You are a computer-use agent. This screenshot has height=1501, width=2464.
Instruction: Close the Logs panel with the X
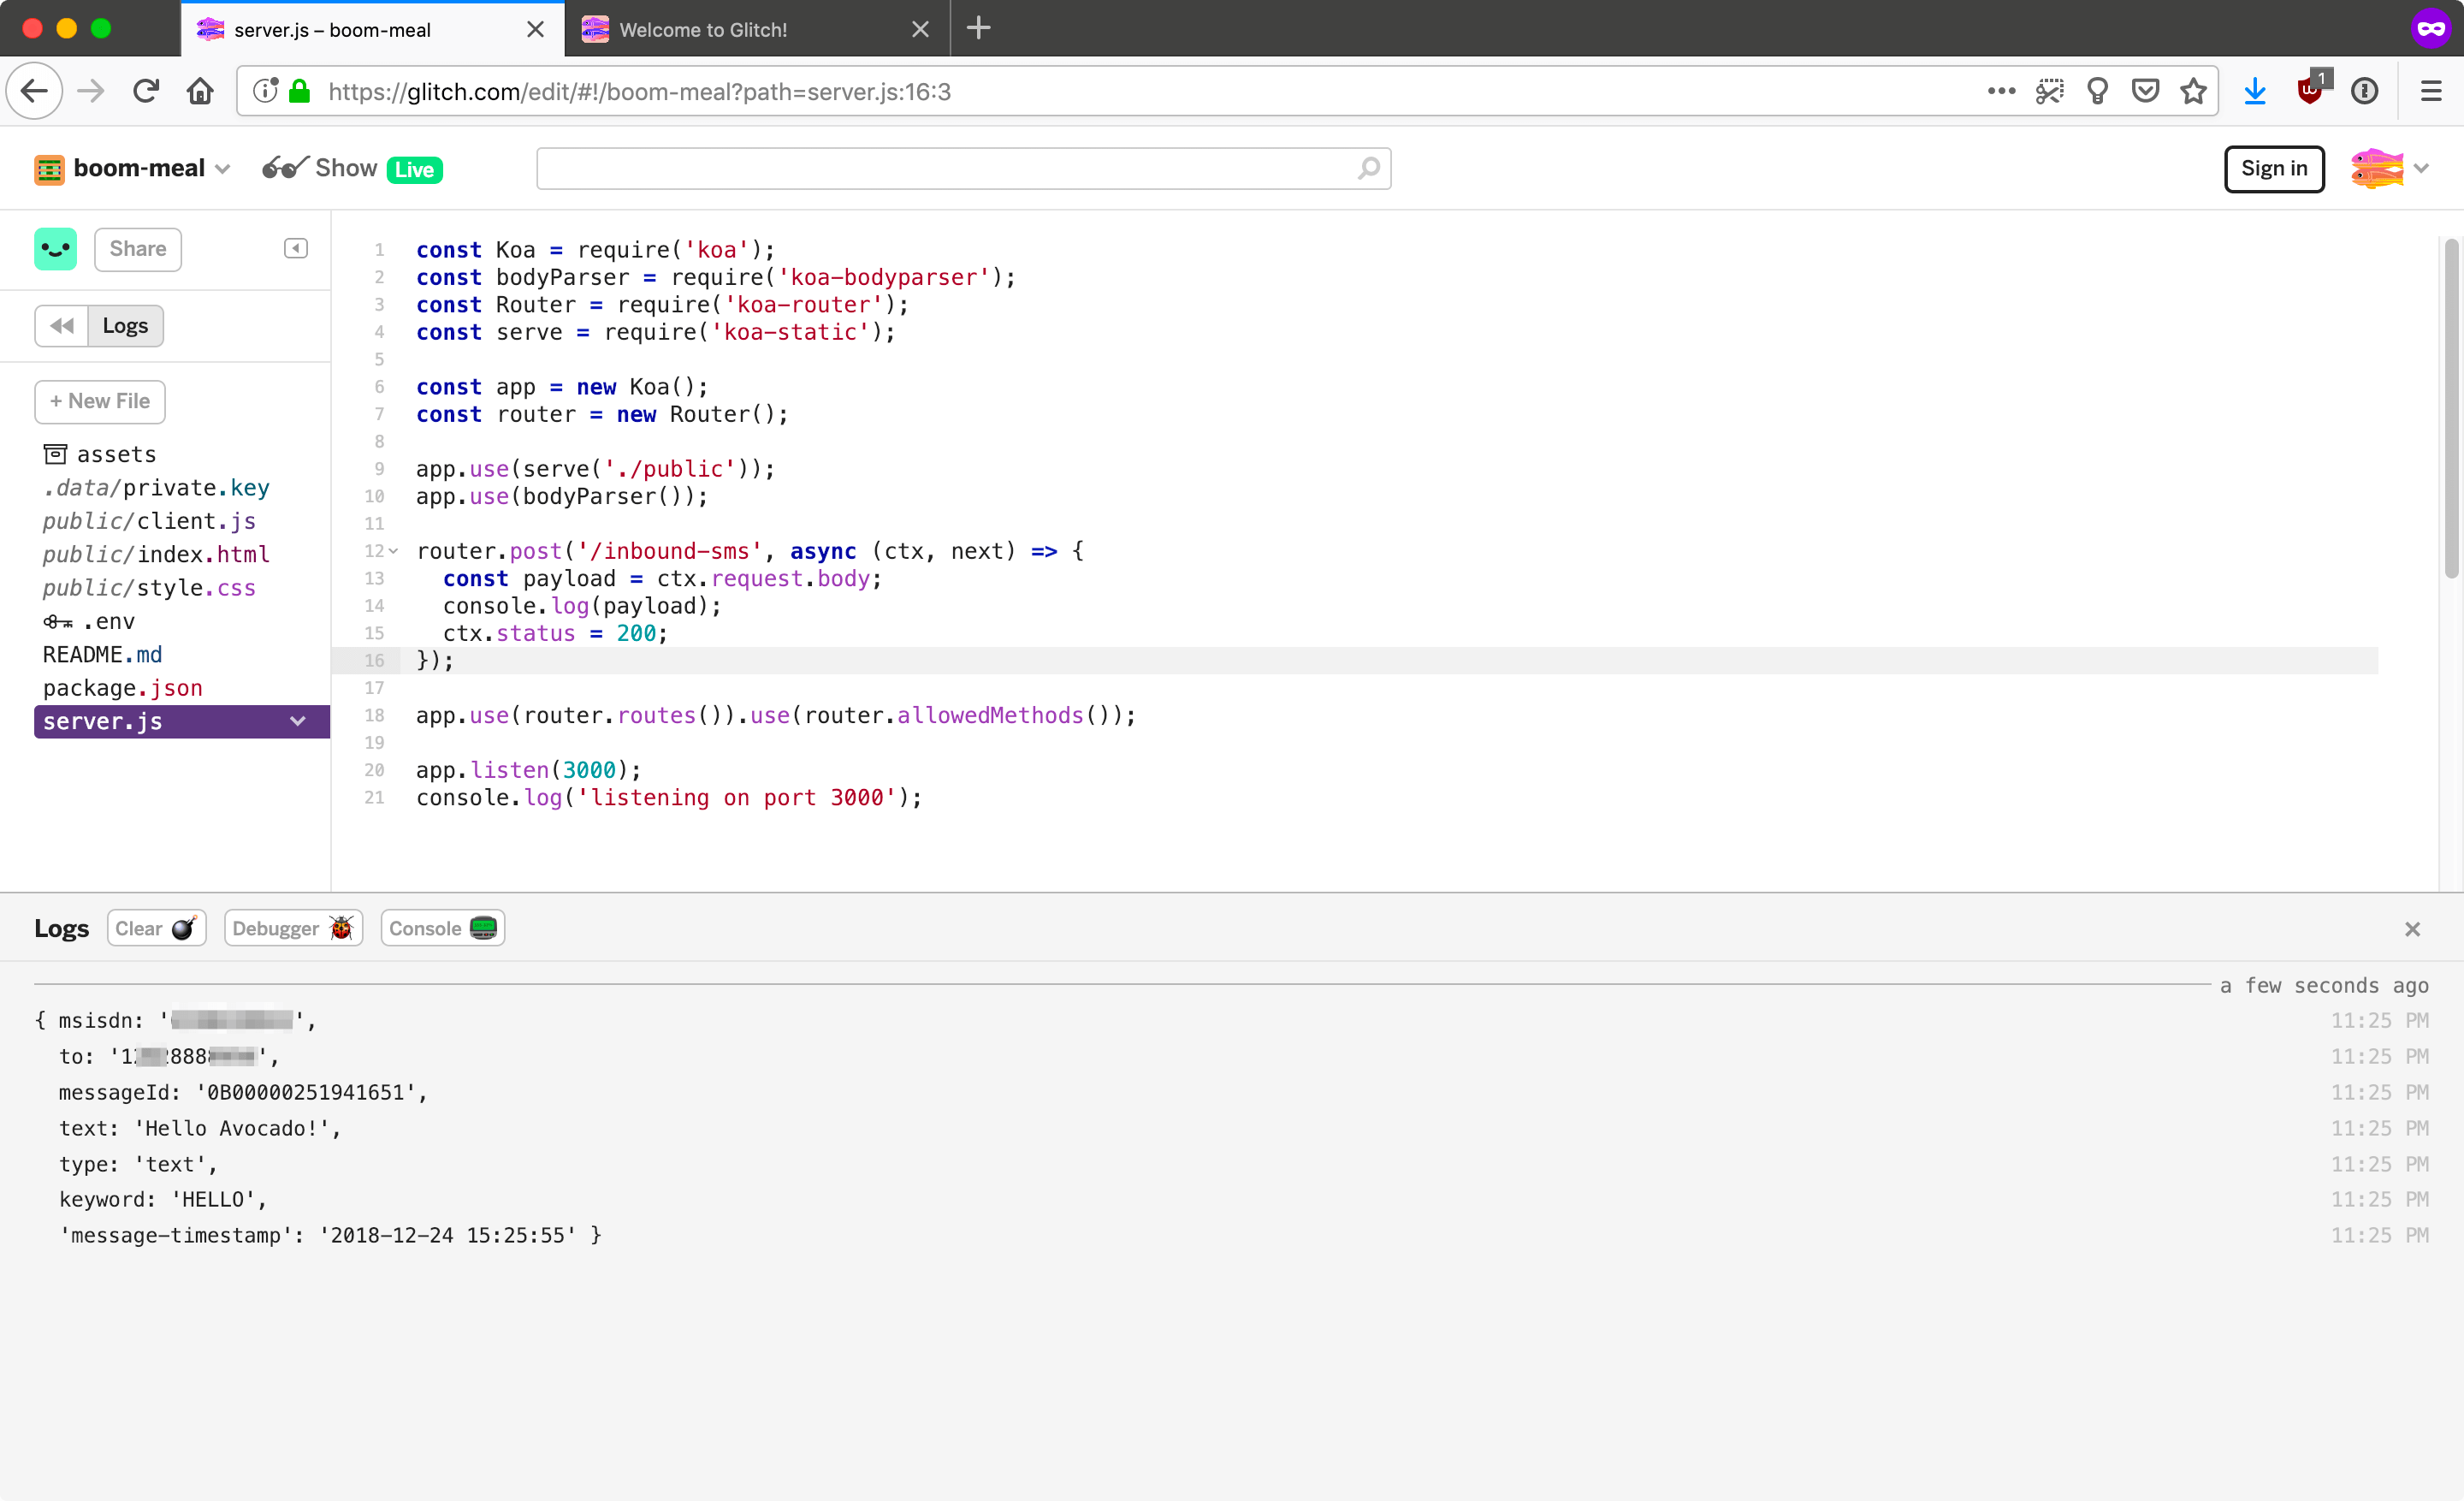pyautogui.click(x=2412, y=929)
